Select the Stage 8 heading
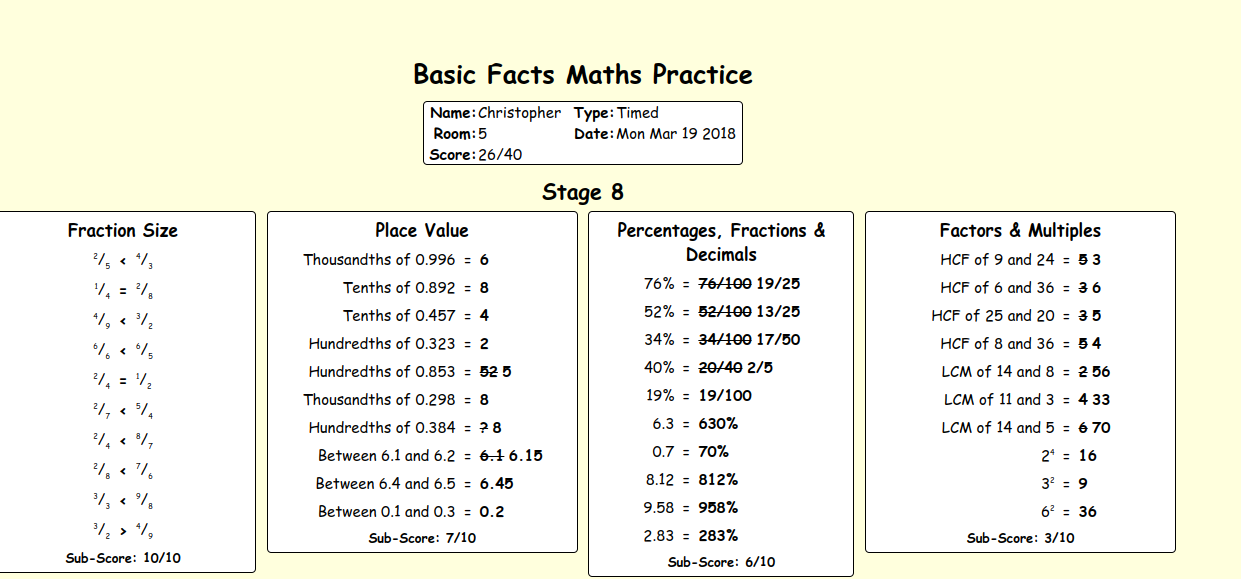Viewport: 1241px width, 579px height. (582, 192)
